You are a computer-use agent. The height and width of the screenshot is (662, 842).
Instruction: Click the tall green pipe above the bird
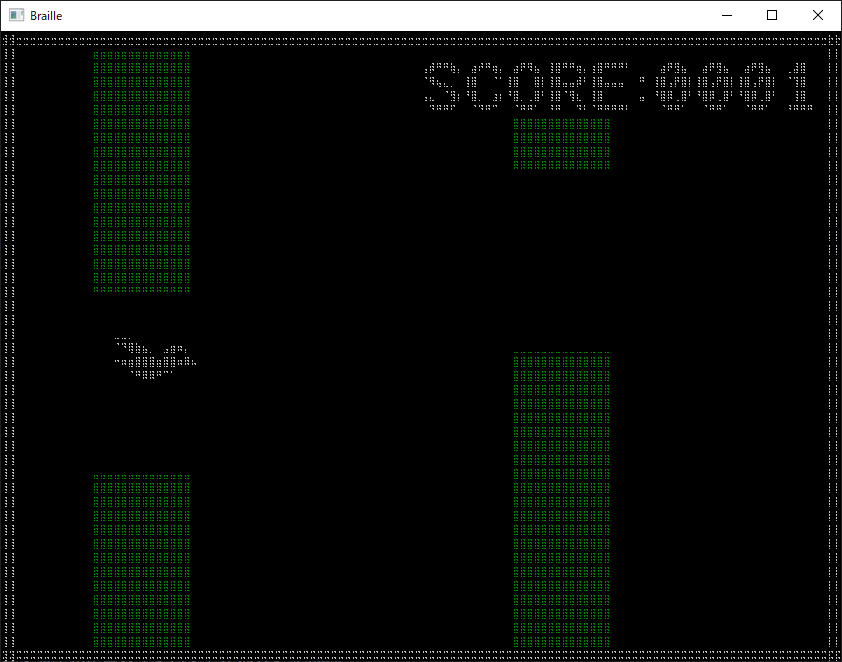point(142,172)
